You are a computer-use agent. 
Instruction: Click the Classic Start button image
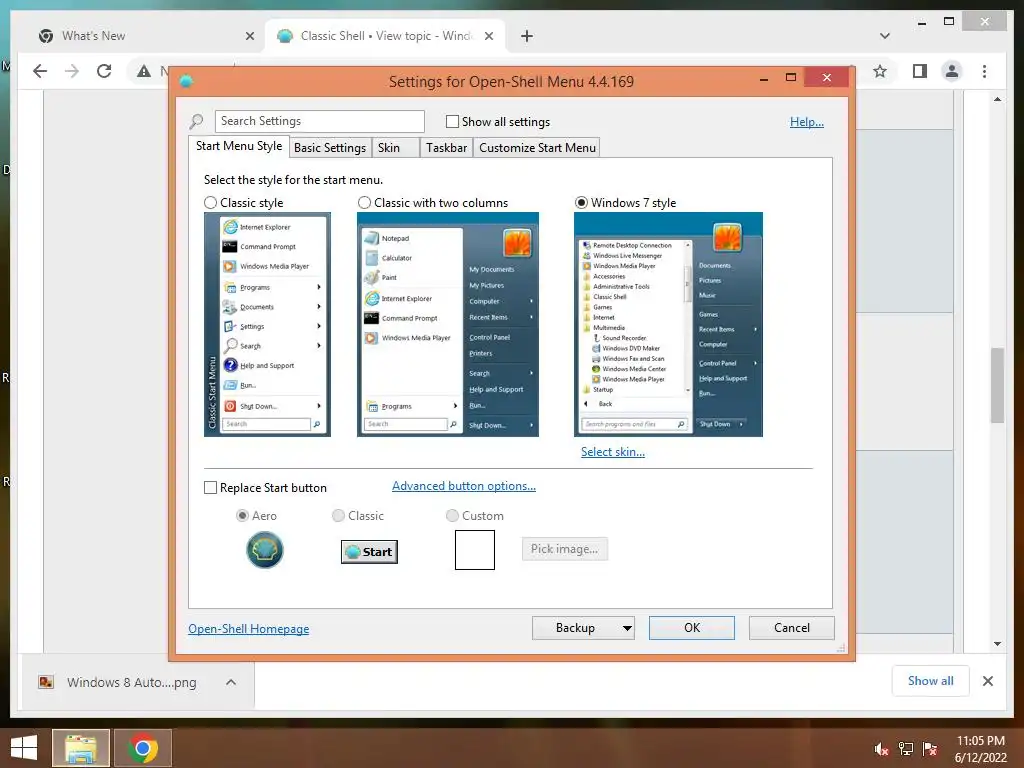tap(369, 552)
